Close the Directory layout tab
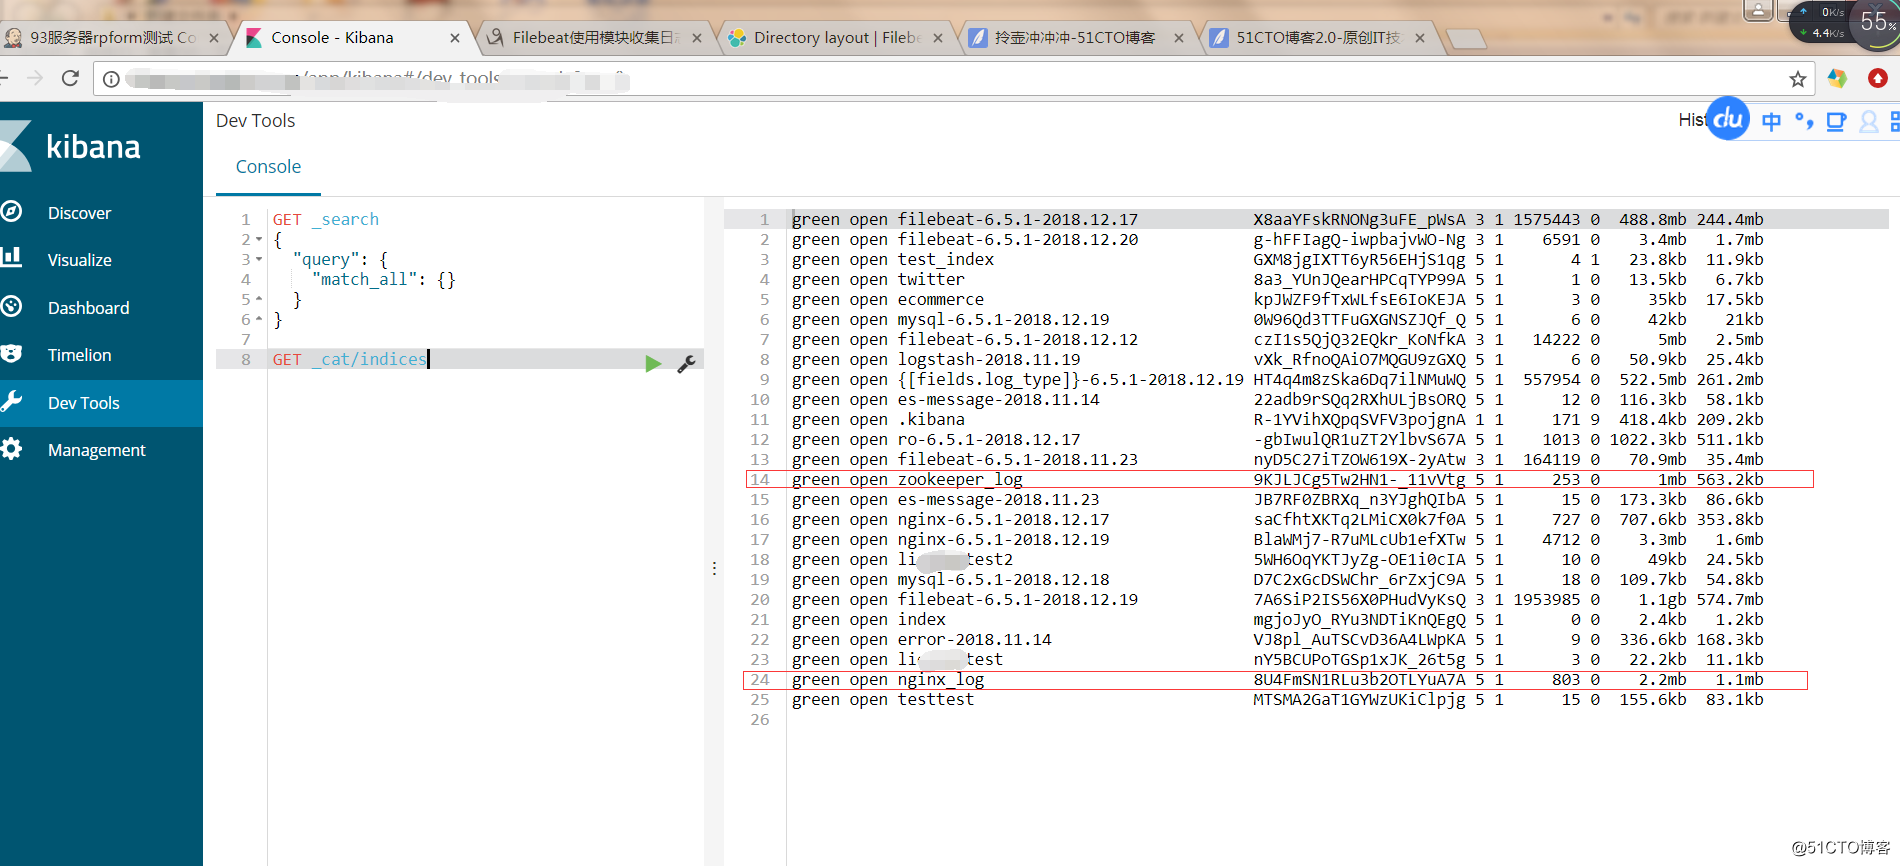The width and height of the screenshot is (1900, 866). point(938,38)
